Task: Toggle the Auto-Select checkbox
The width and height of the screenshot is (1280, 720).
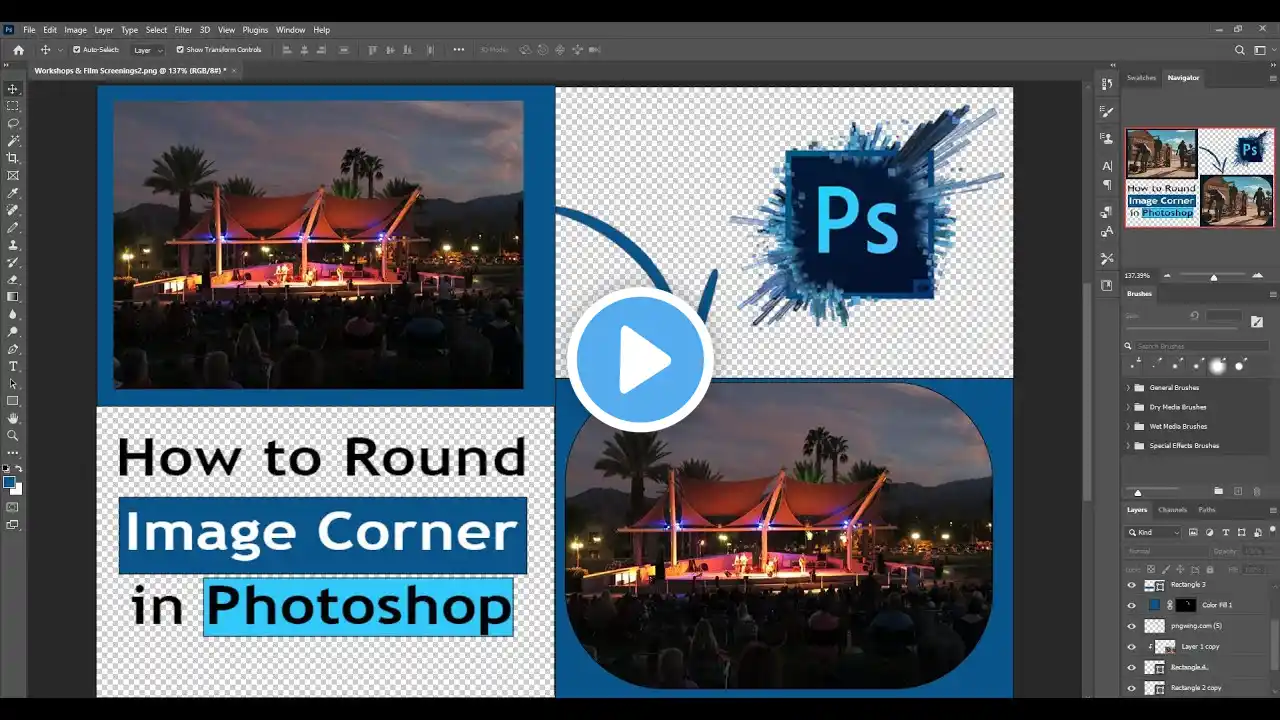Action: coord(77,50)
